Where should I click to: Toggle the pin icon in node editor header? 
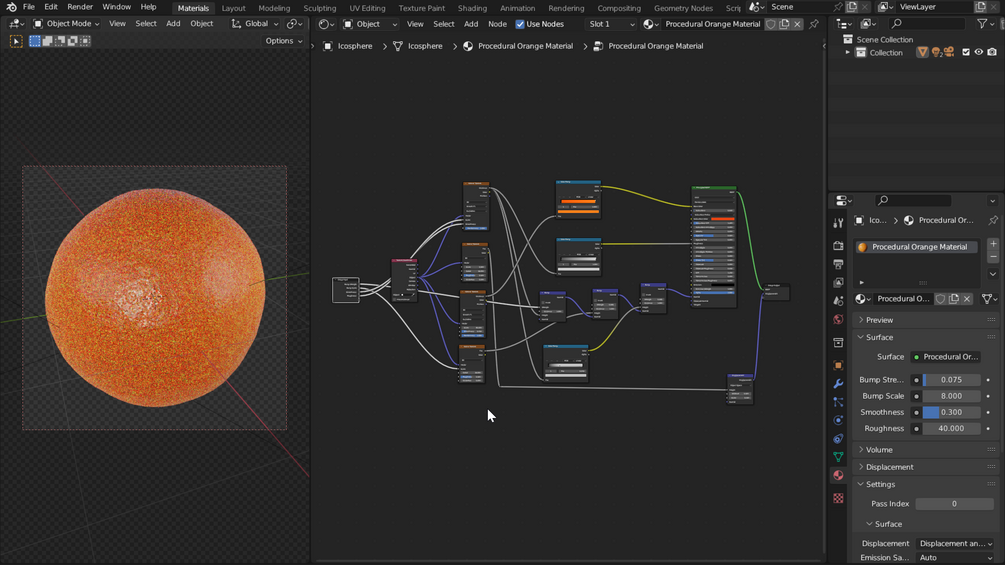[x=814, y=24]
